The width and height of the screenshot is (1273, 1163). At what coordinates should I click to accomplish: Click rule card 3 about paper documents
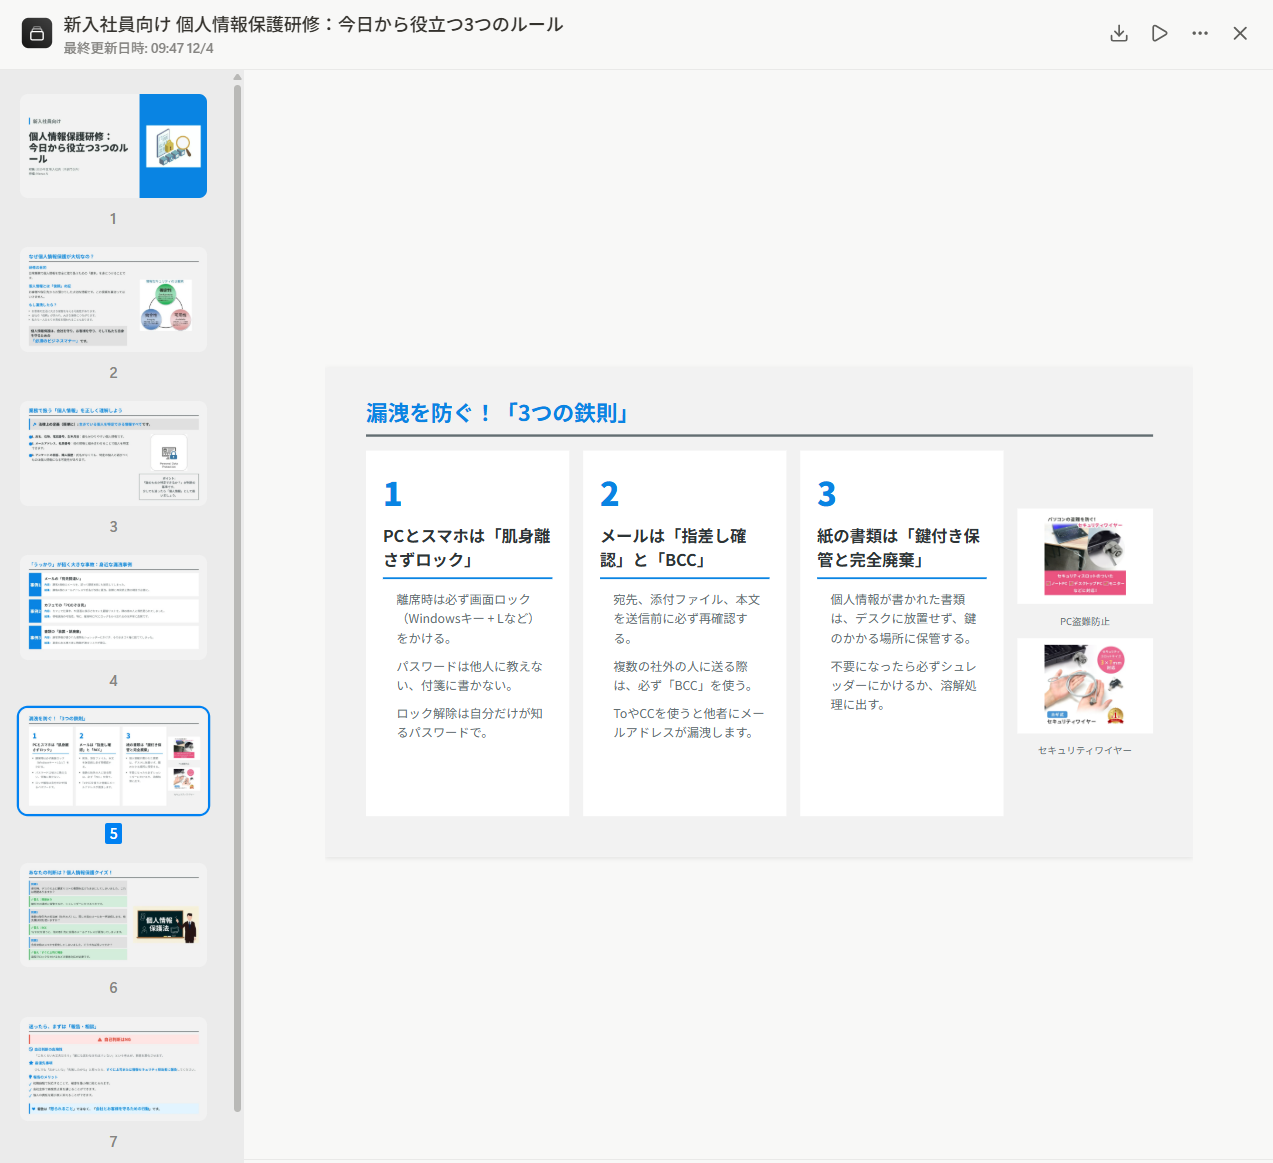coord(901,633)
